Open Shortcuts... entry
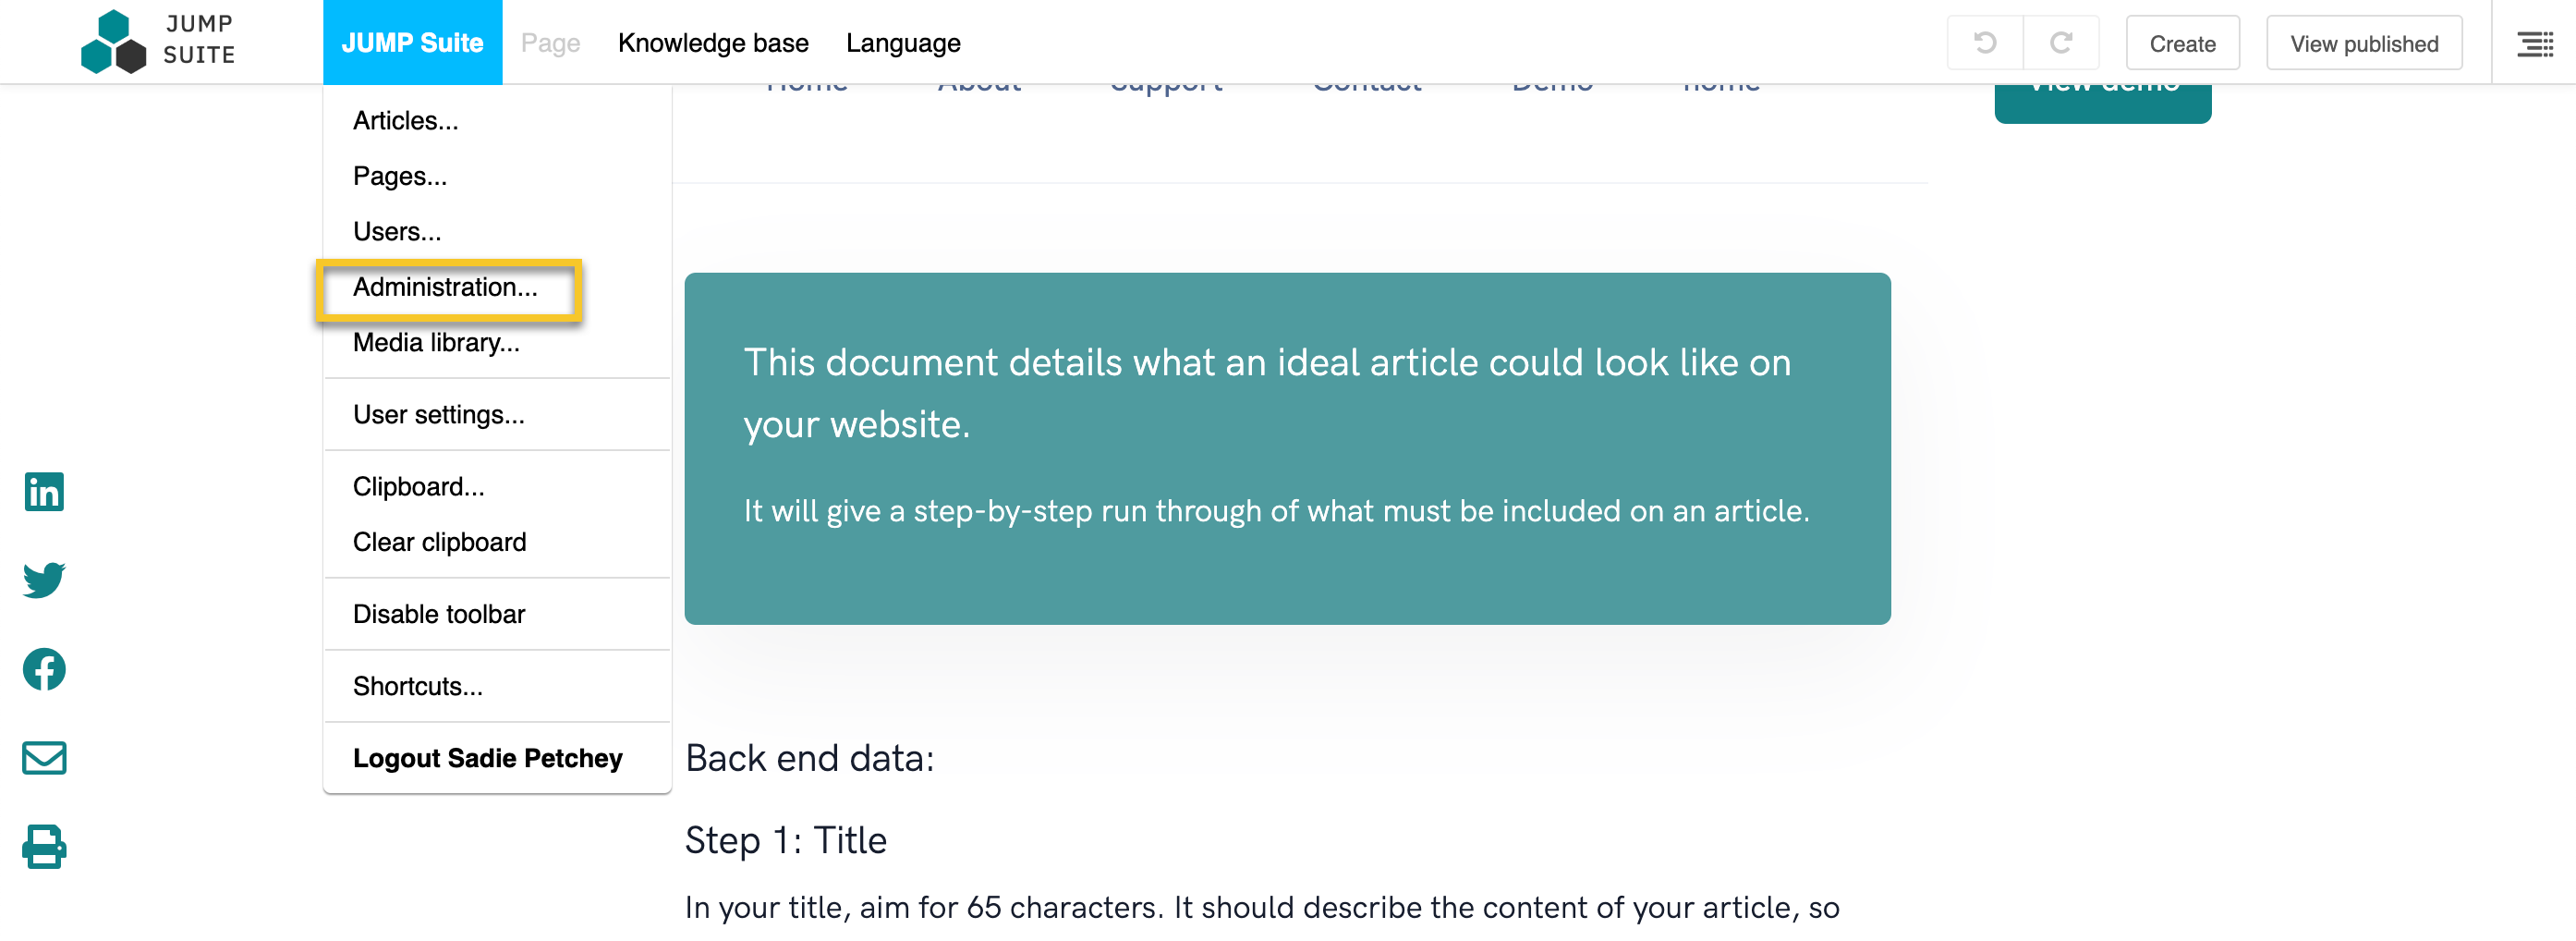 [x=497, y=686]
